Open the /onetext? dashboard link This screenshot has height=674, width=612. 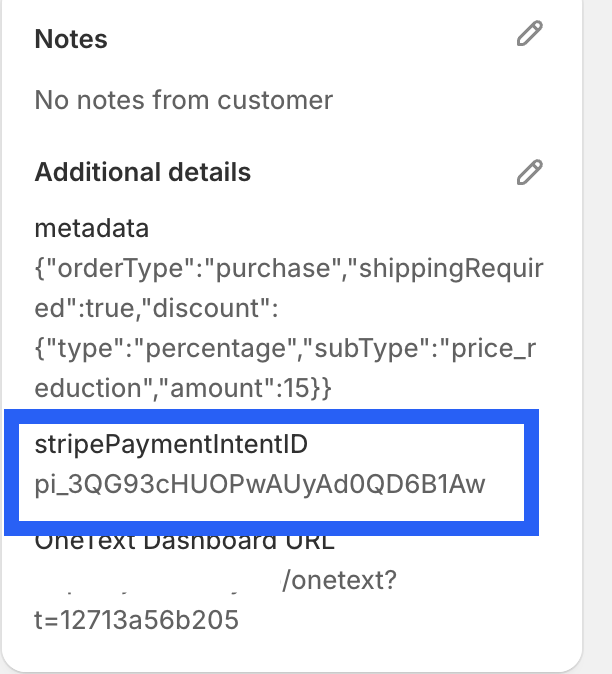(338, 580)
